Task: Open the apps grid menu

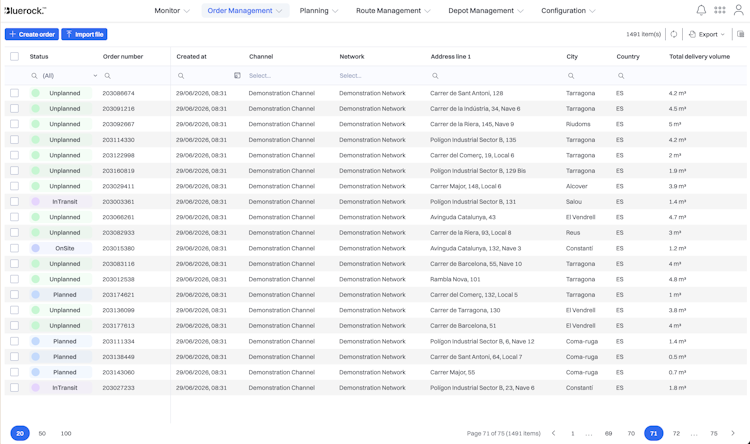Action: (719, 10)
